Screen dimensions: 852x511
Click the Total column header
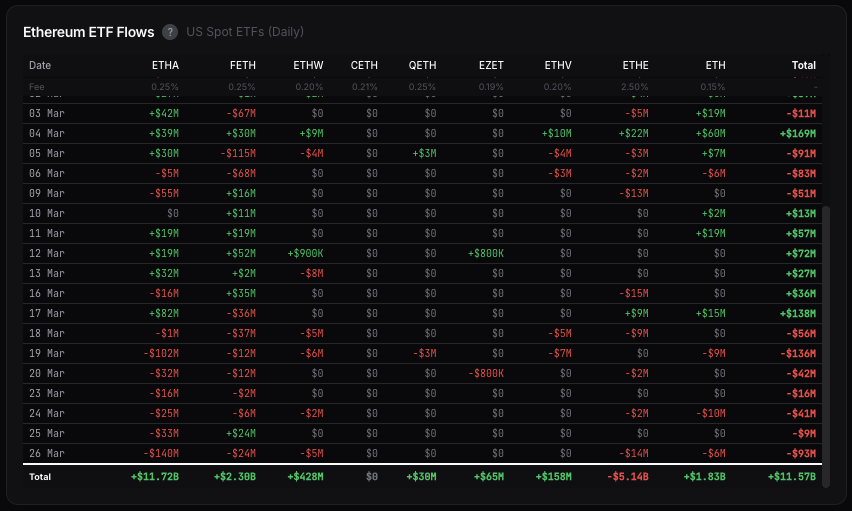pyautogui.click(x=803, y=65)
